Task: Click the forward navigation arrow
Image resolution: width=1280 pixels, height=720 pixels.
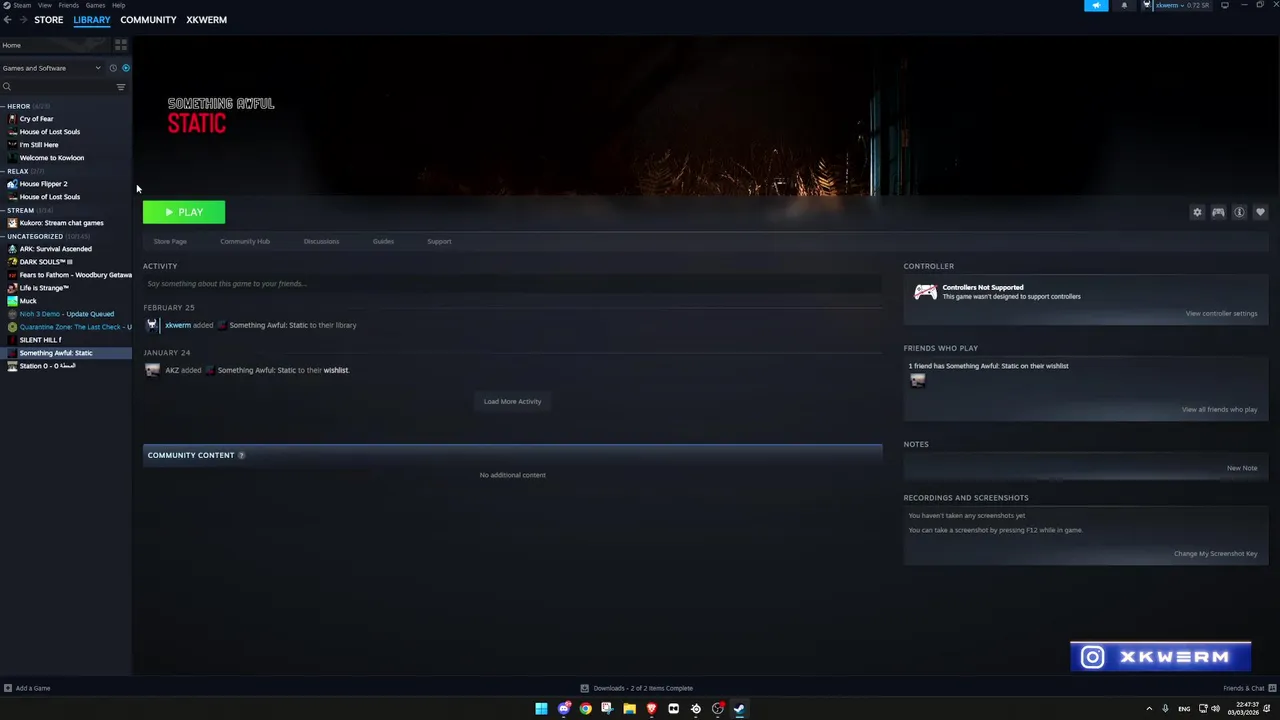Action: click(23, 20)
